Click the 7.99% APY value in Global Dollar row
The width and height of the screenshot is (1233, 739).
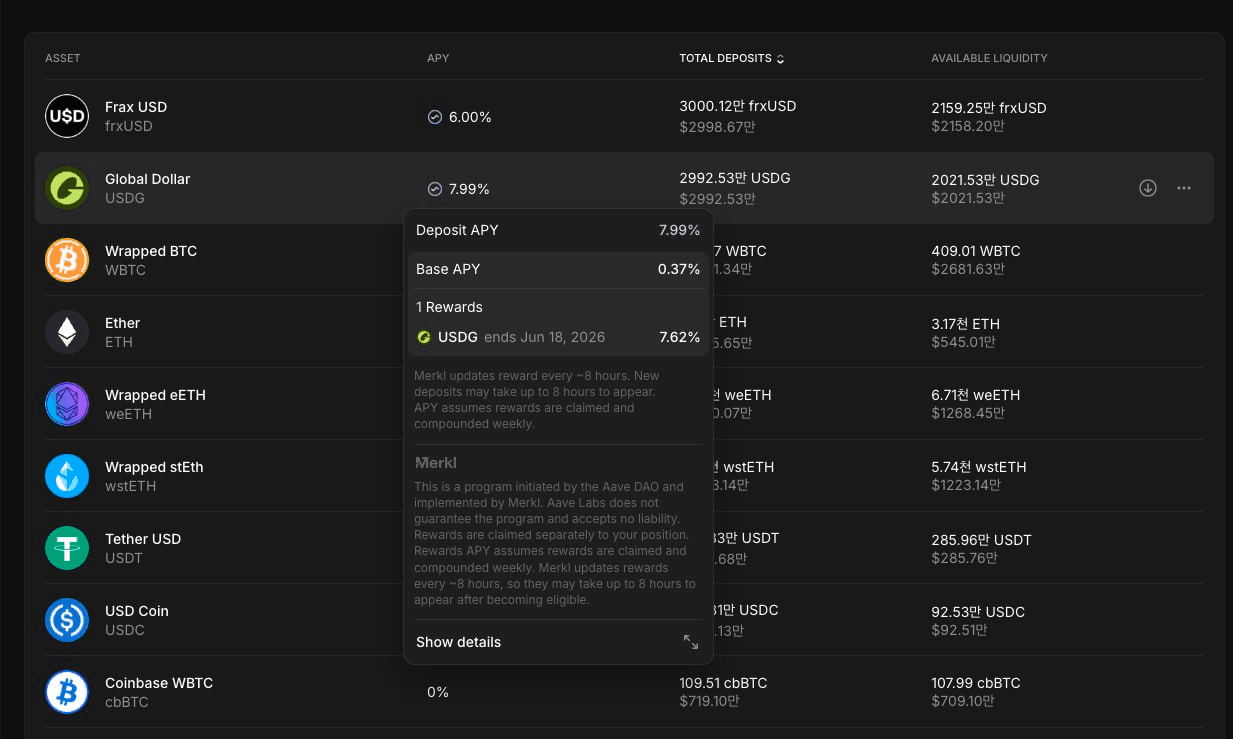pyautogui.click(x=469, y=189)
